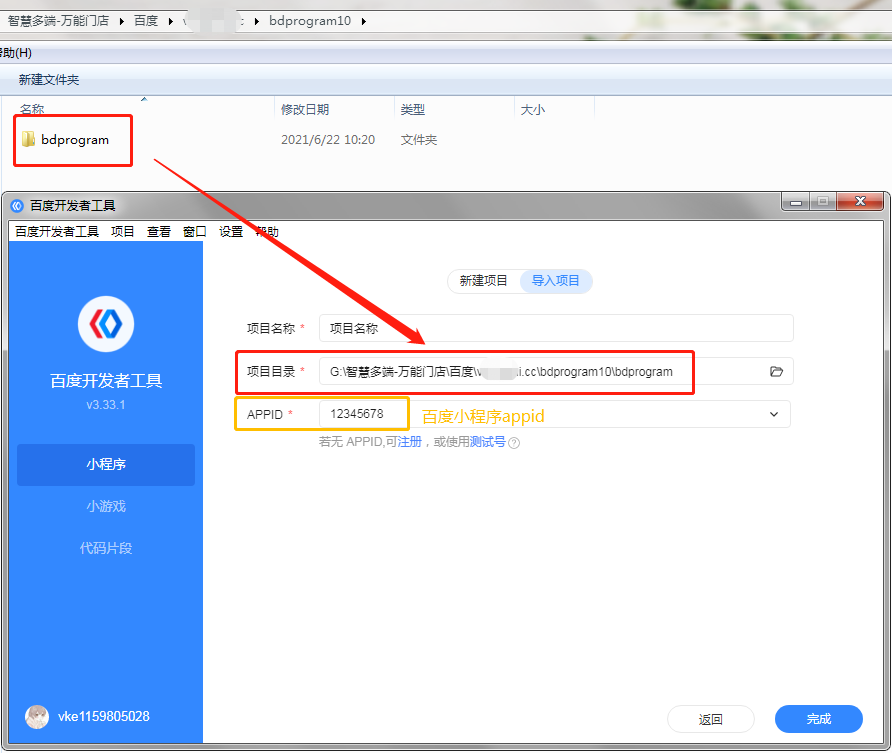Sort by 修改日期 column header

click(x=305, y=110)
